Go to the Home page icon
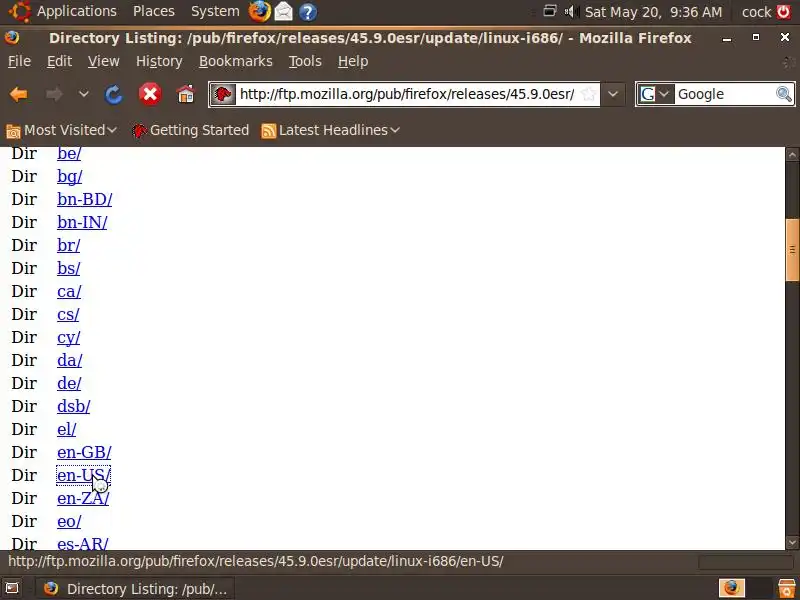 point(186,94)
